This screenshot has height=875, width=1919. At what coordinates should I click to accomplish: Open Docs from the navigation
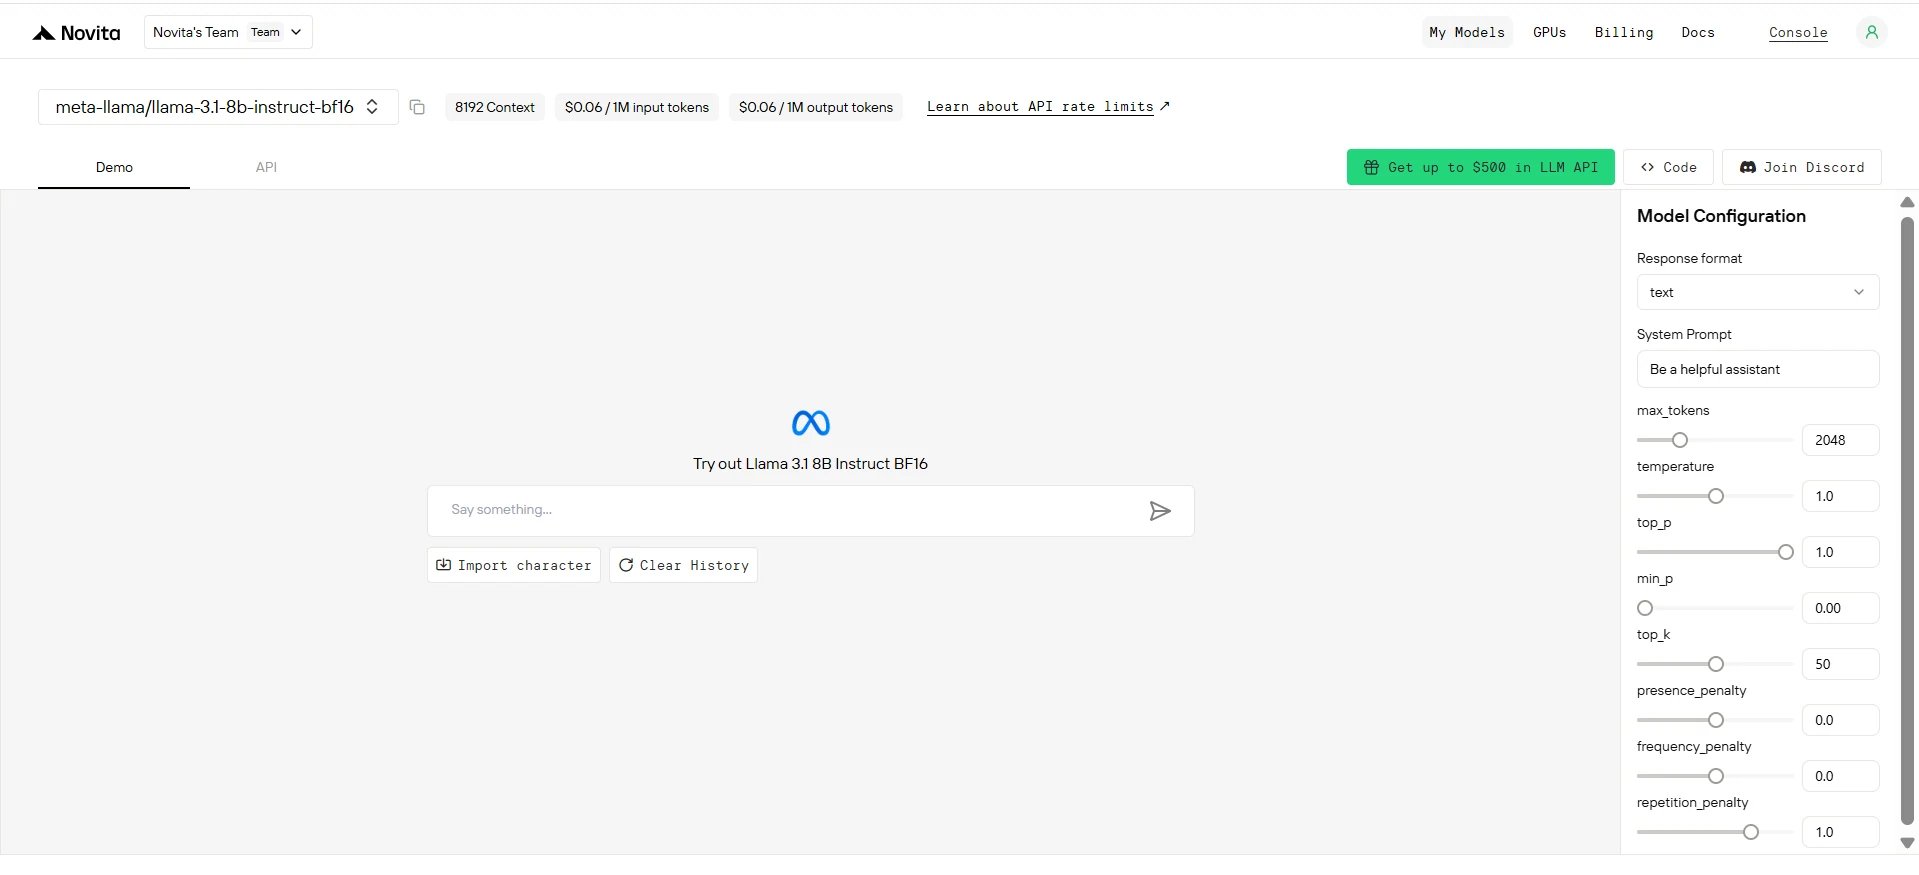click(x=1697, y=32)
